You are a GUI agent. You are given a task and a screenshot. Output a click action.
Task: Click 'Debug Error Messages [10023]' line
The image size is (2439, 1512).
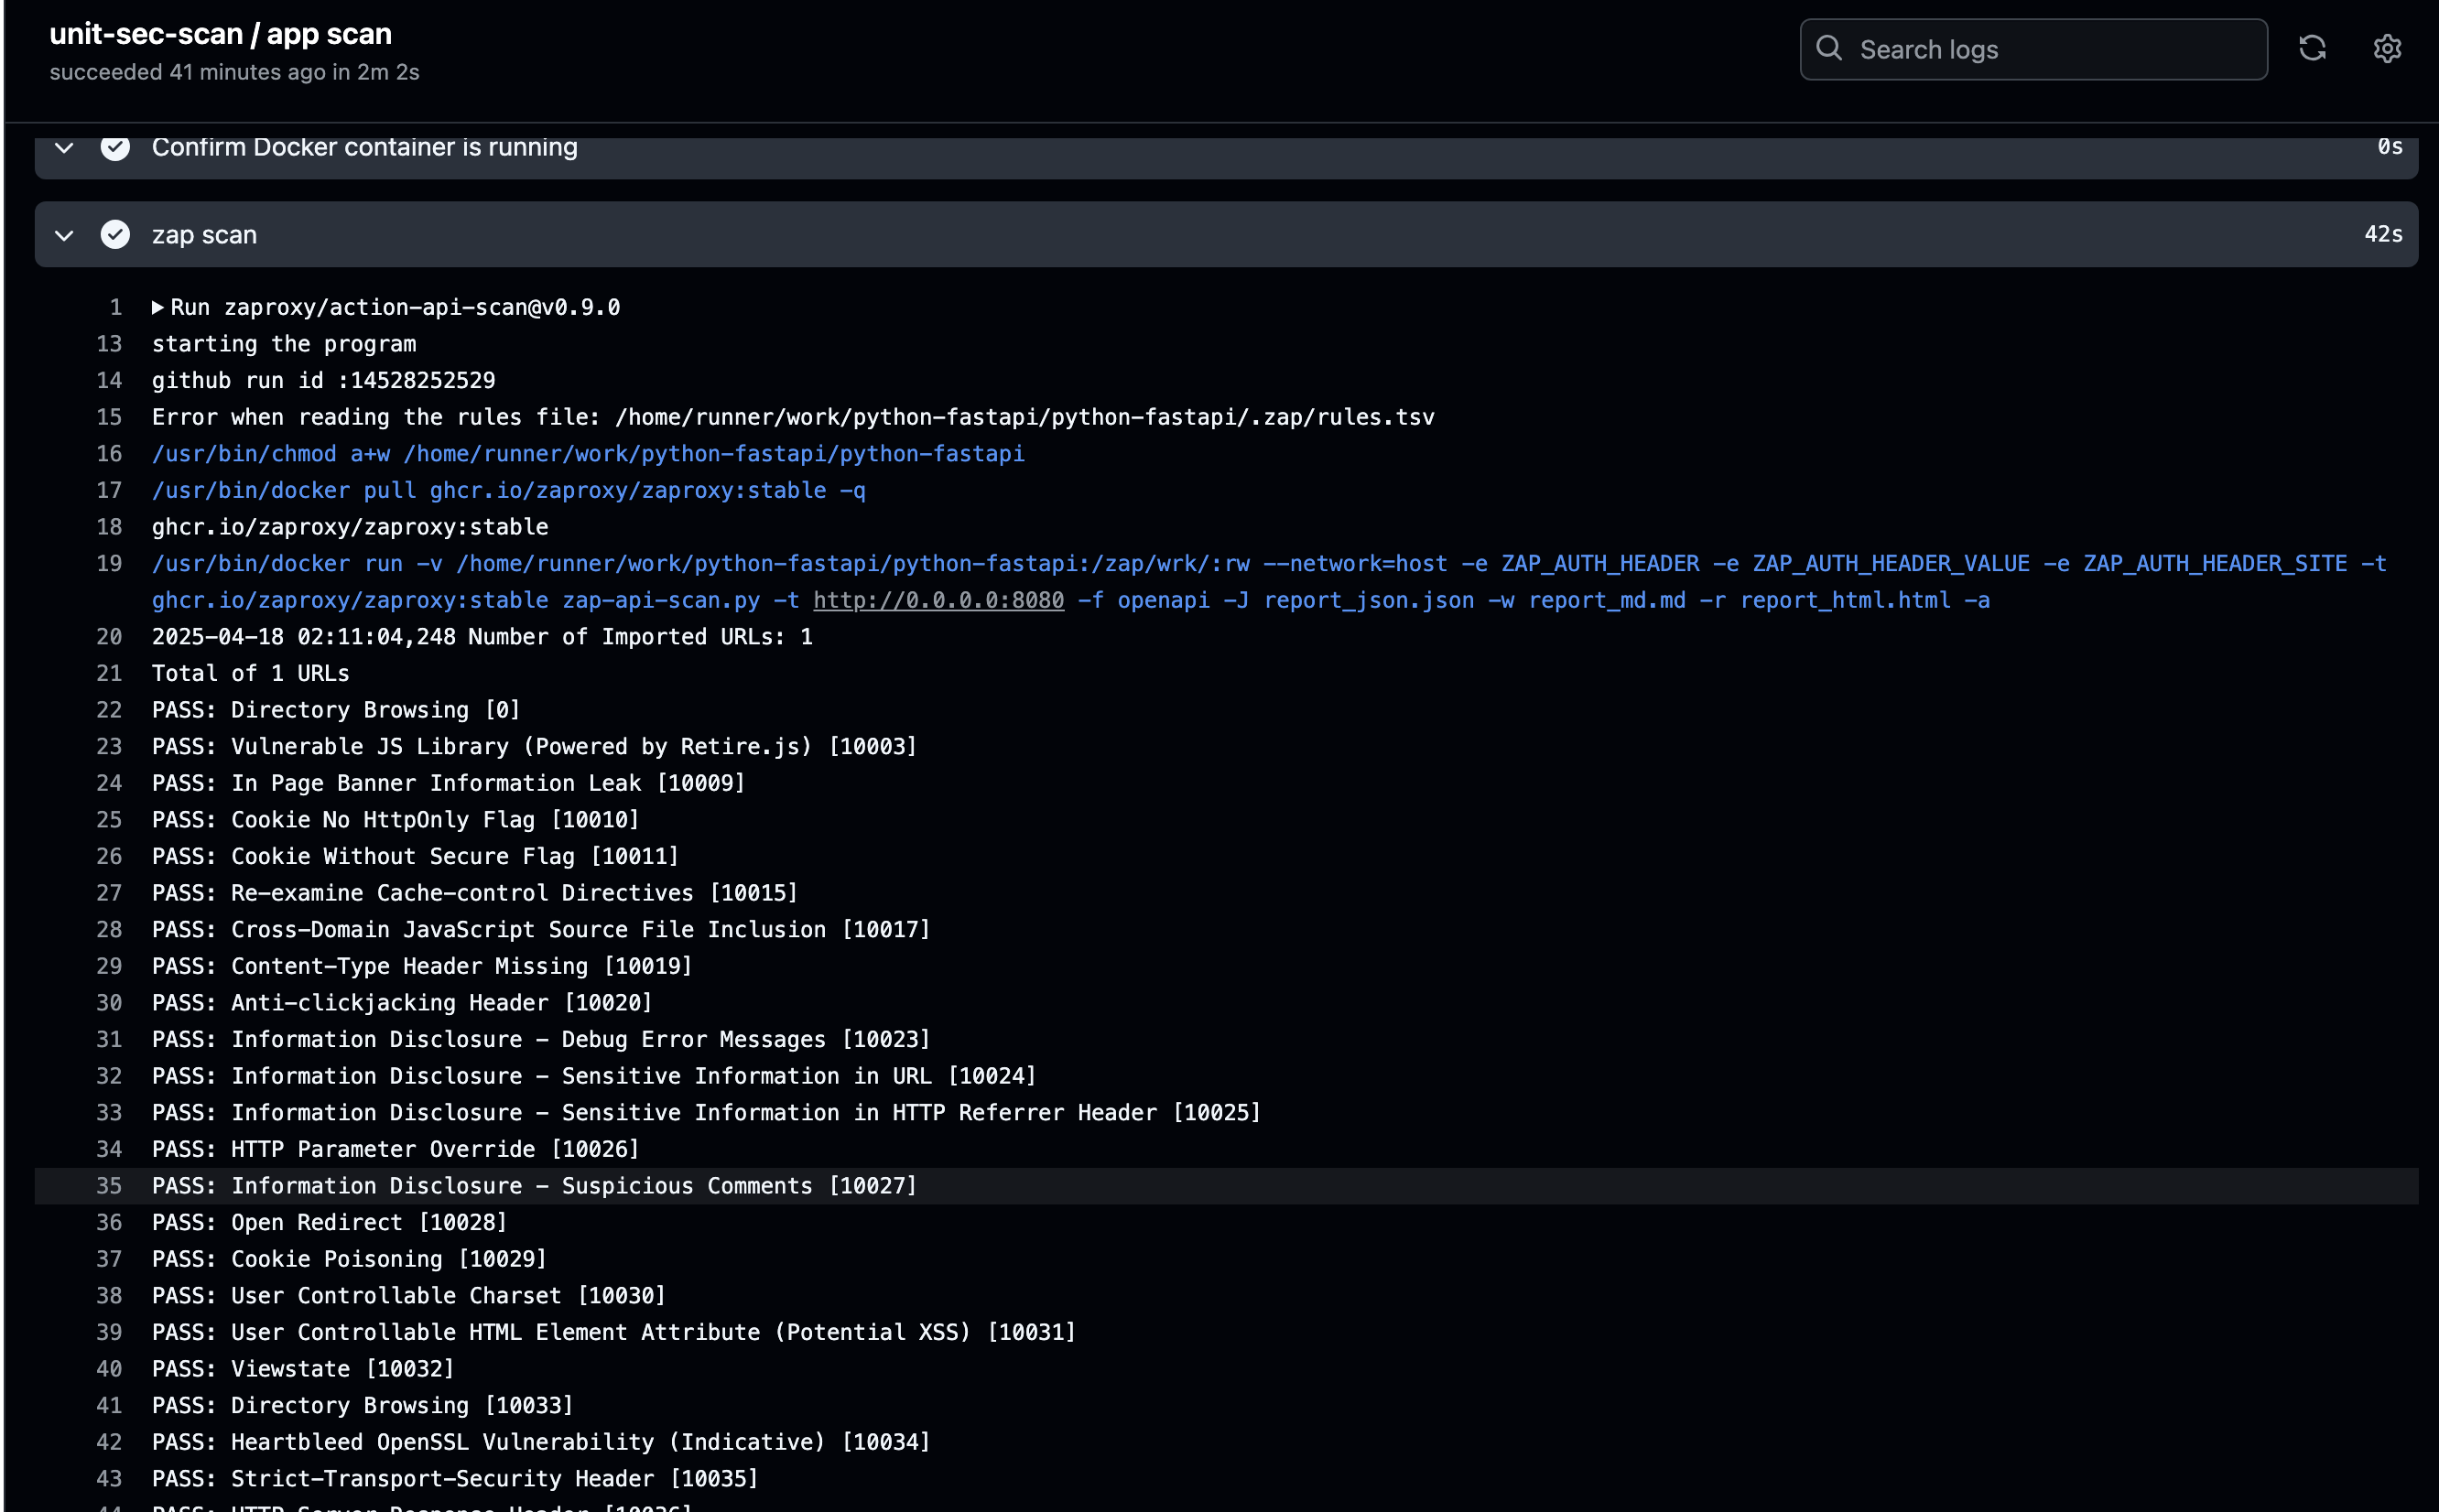coord(541,1040)
